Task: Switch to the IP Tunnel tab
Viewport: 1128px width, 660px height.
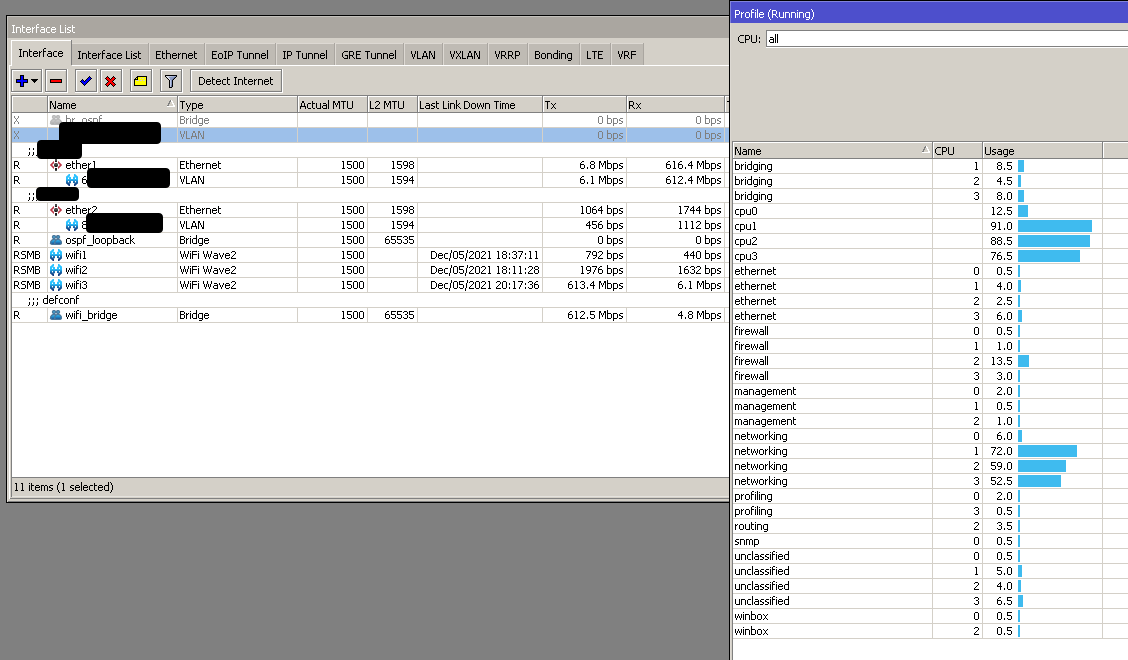Action: pos(304,55)
